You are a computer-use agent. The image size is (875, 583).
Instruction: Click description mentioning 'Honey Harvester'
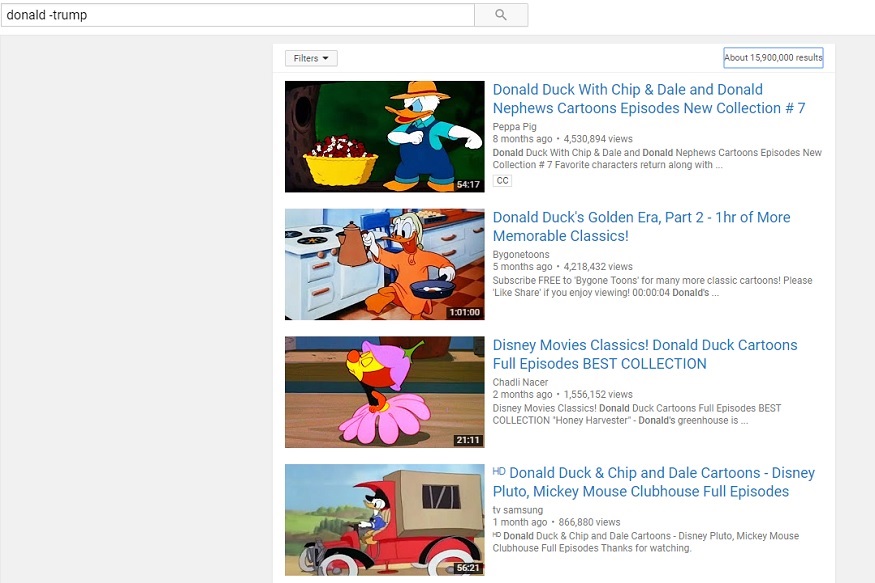637,414
